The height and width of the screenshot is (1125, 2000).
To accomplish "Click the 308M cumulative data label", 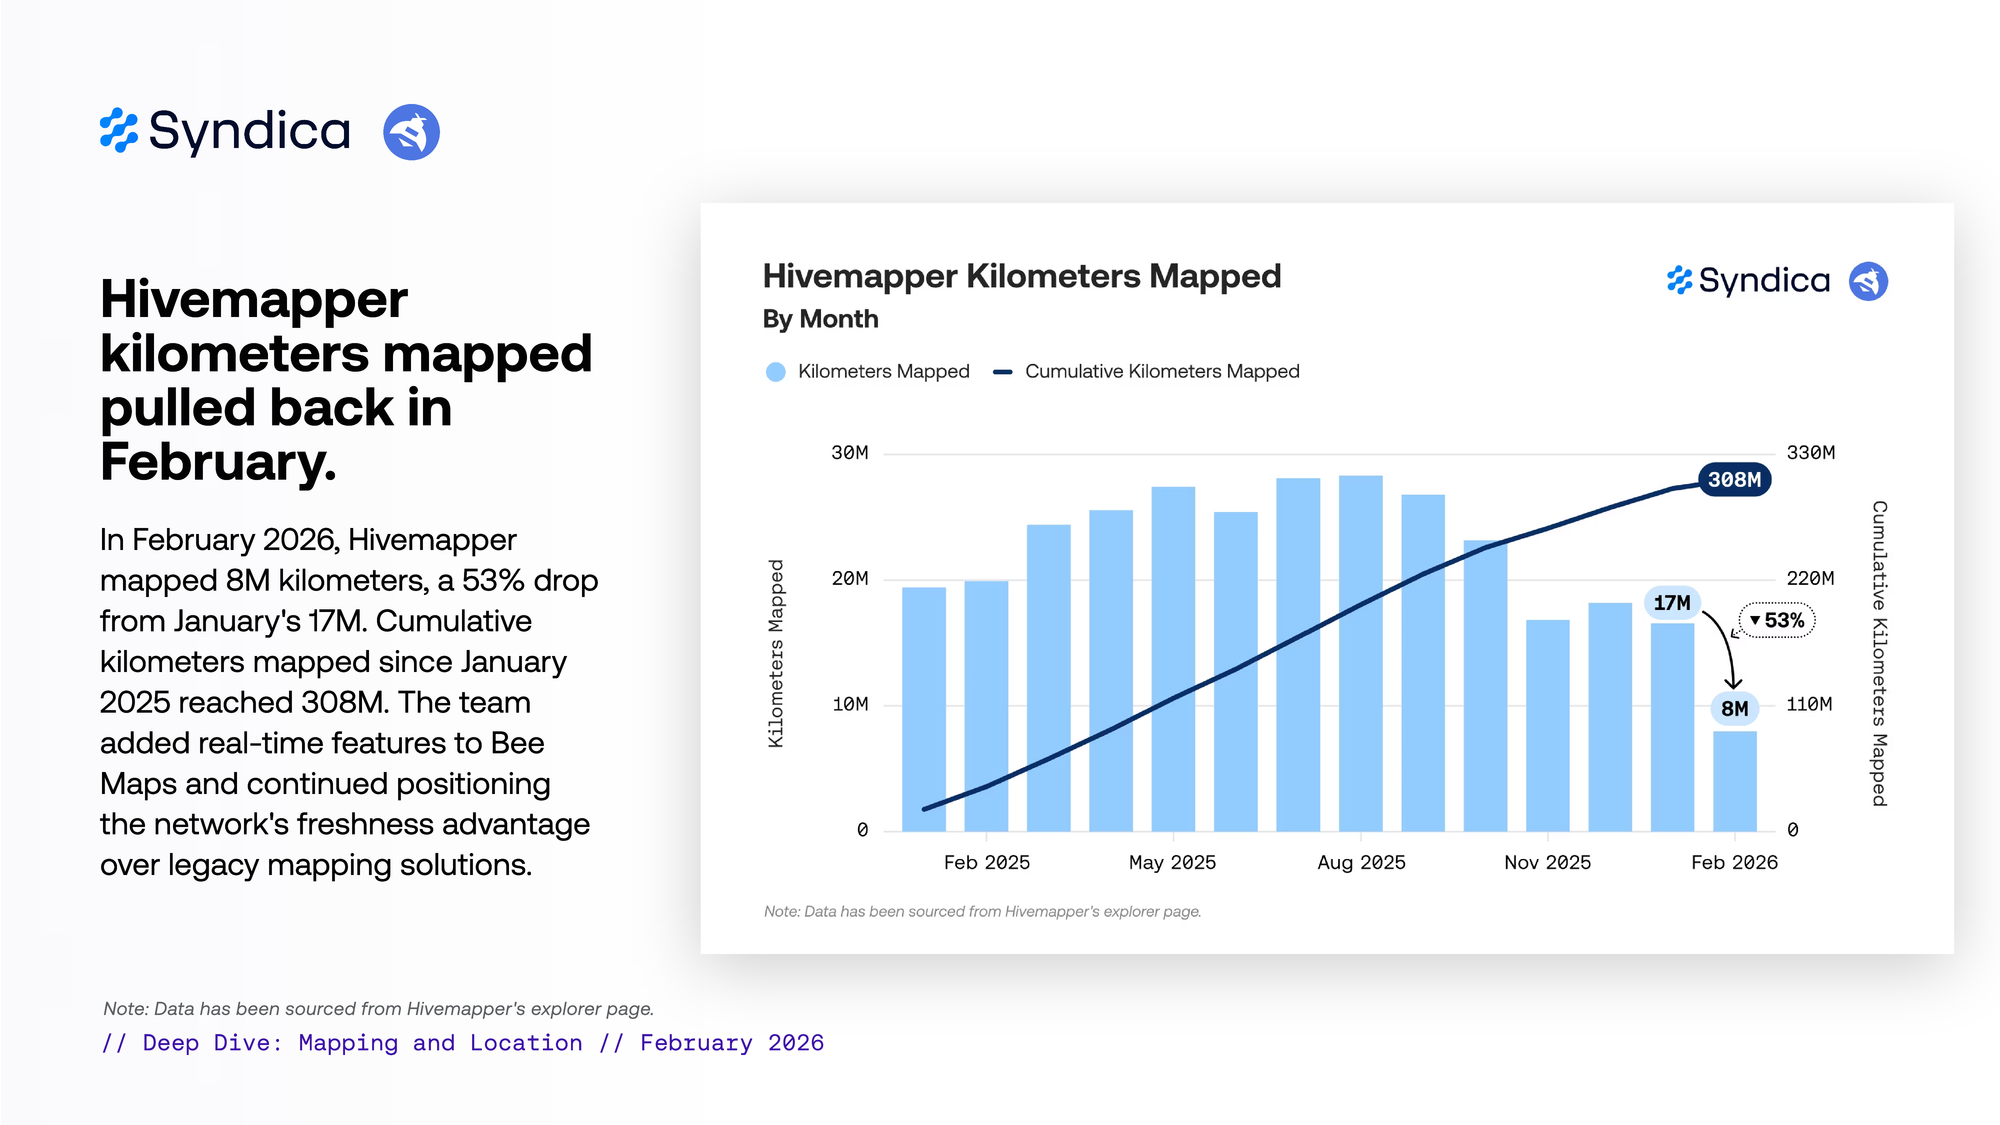I will 1734,480.
